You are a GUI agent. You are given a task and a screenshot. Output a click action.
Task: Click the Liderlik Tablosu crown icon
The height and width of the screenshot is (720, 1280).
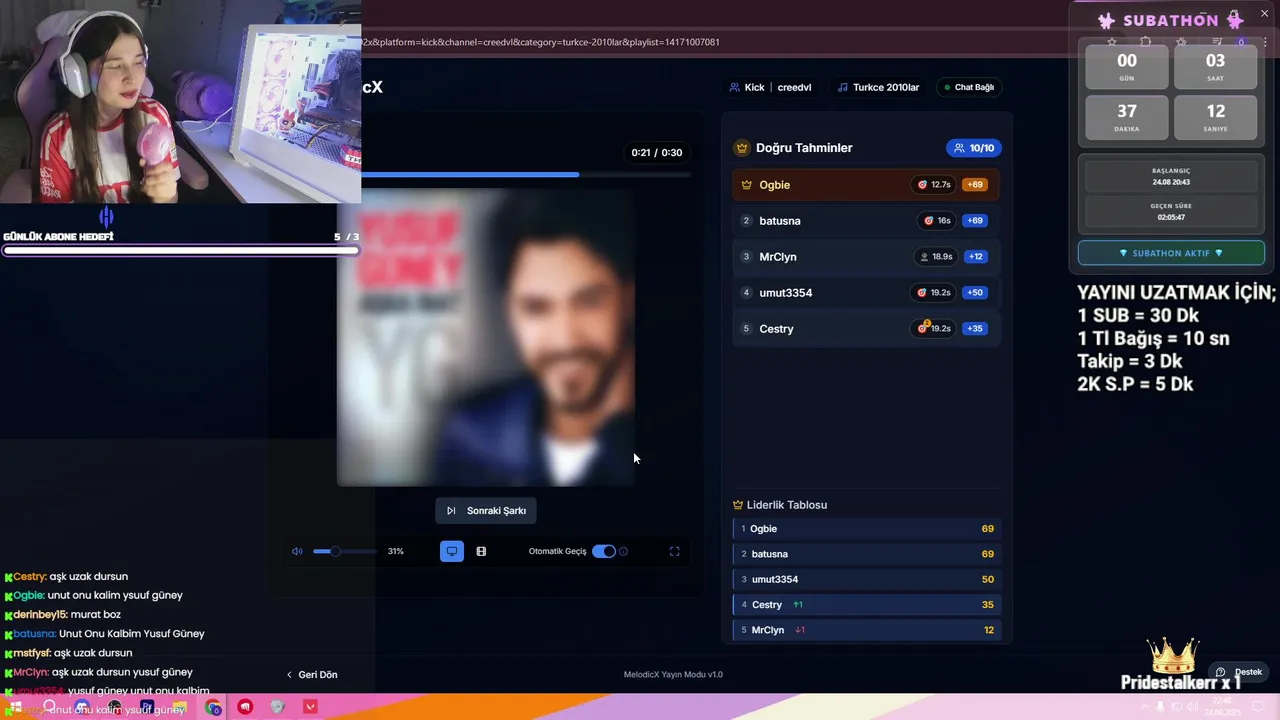pos(738,505)
